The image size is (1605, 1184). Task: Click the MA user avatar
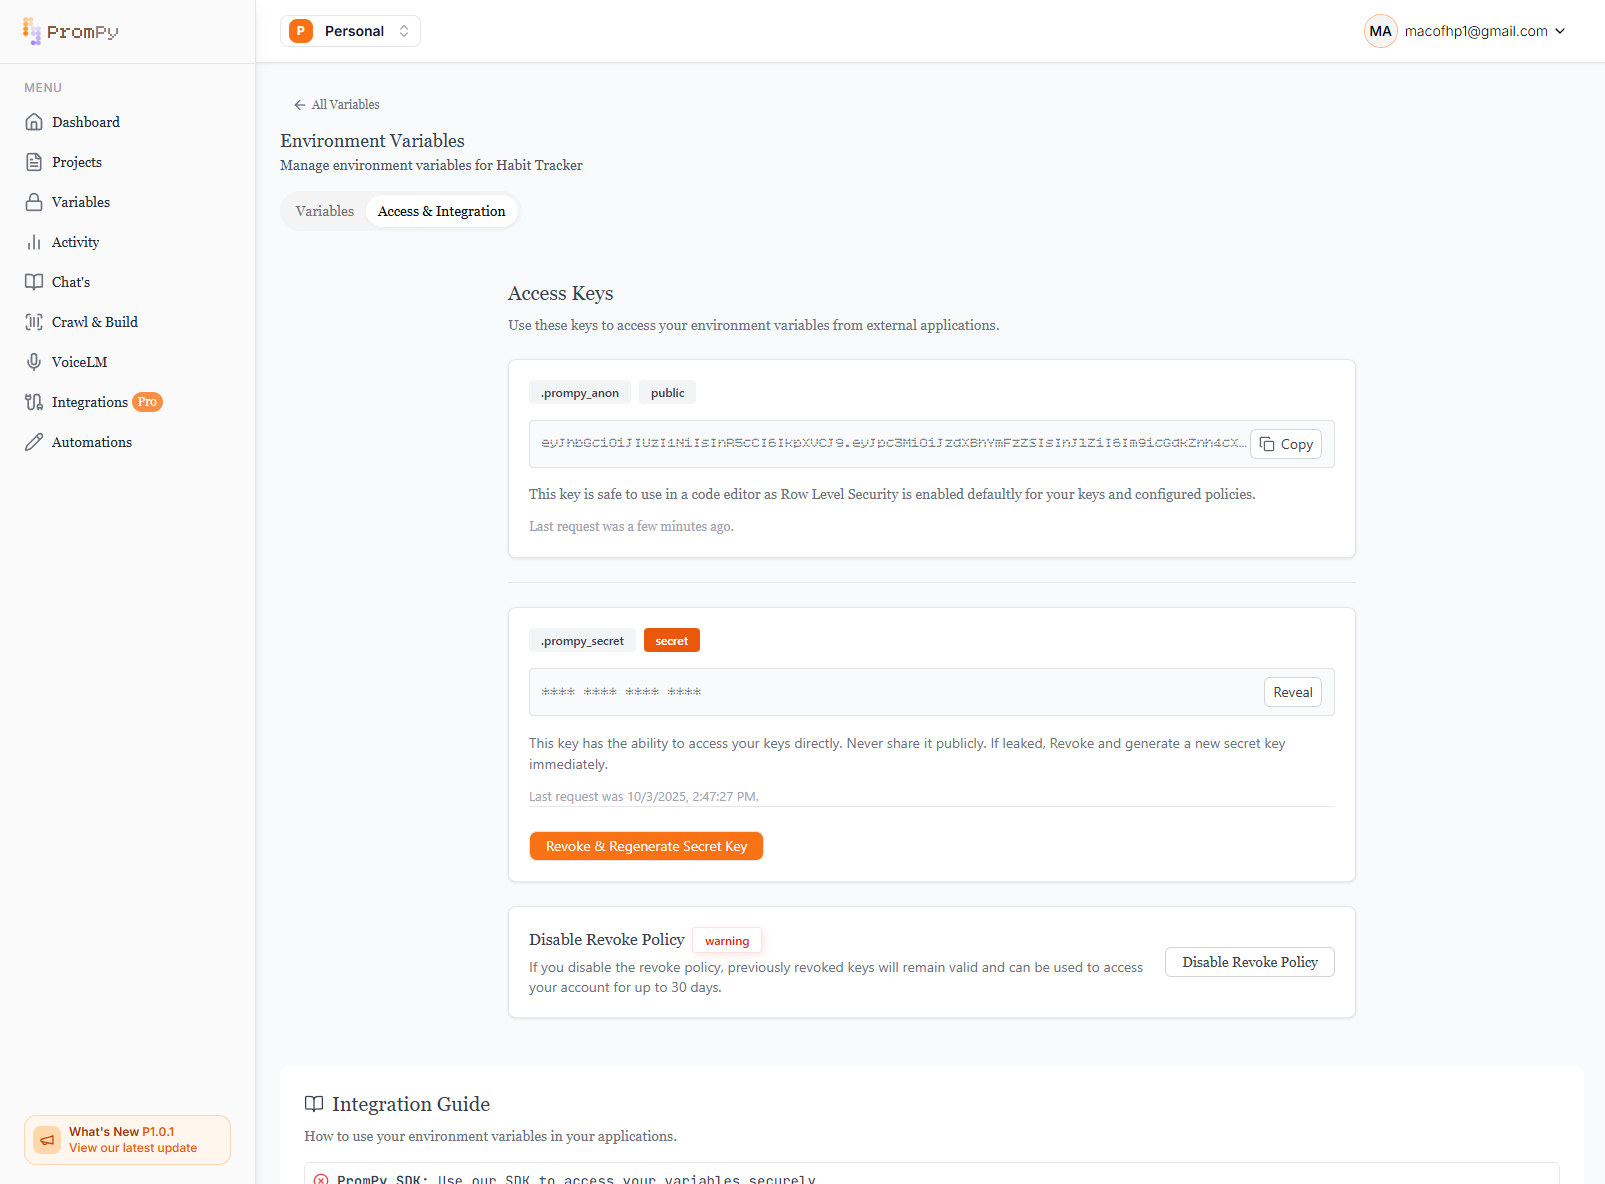1381,31
